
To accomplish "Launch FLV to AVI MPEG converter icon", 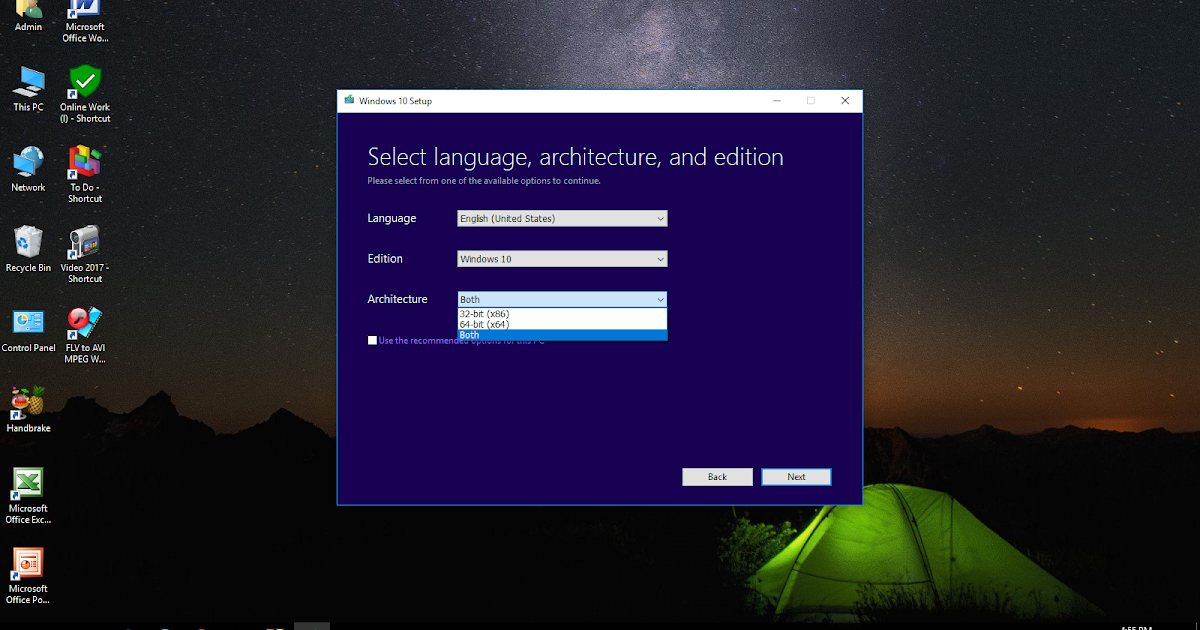I will click(85, 333).
